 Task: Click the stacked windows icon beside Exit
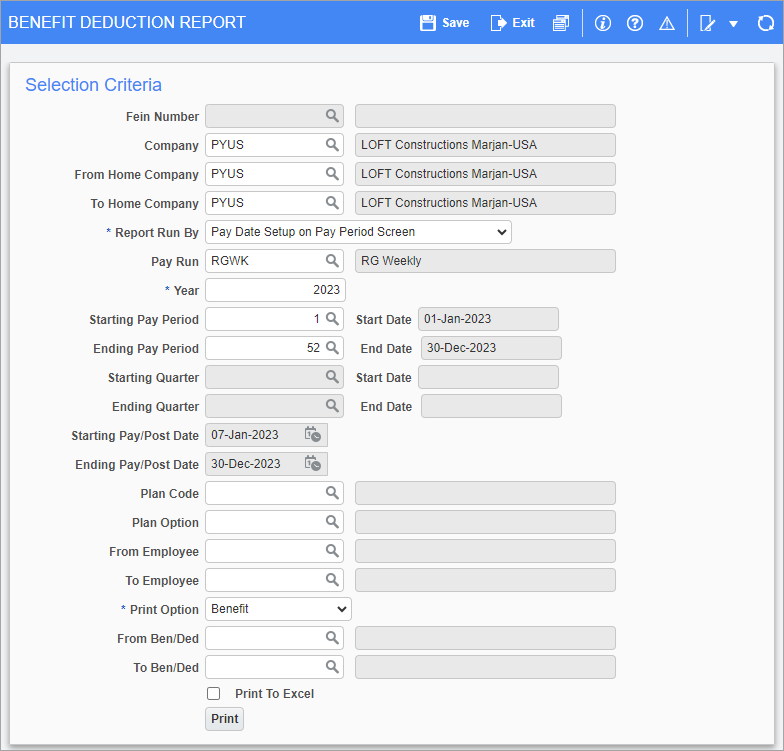[x=561, y=23]
